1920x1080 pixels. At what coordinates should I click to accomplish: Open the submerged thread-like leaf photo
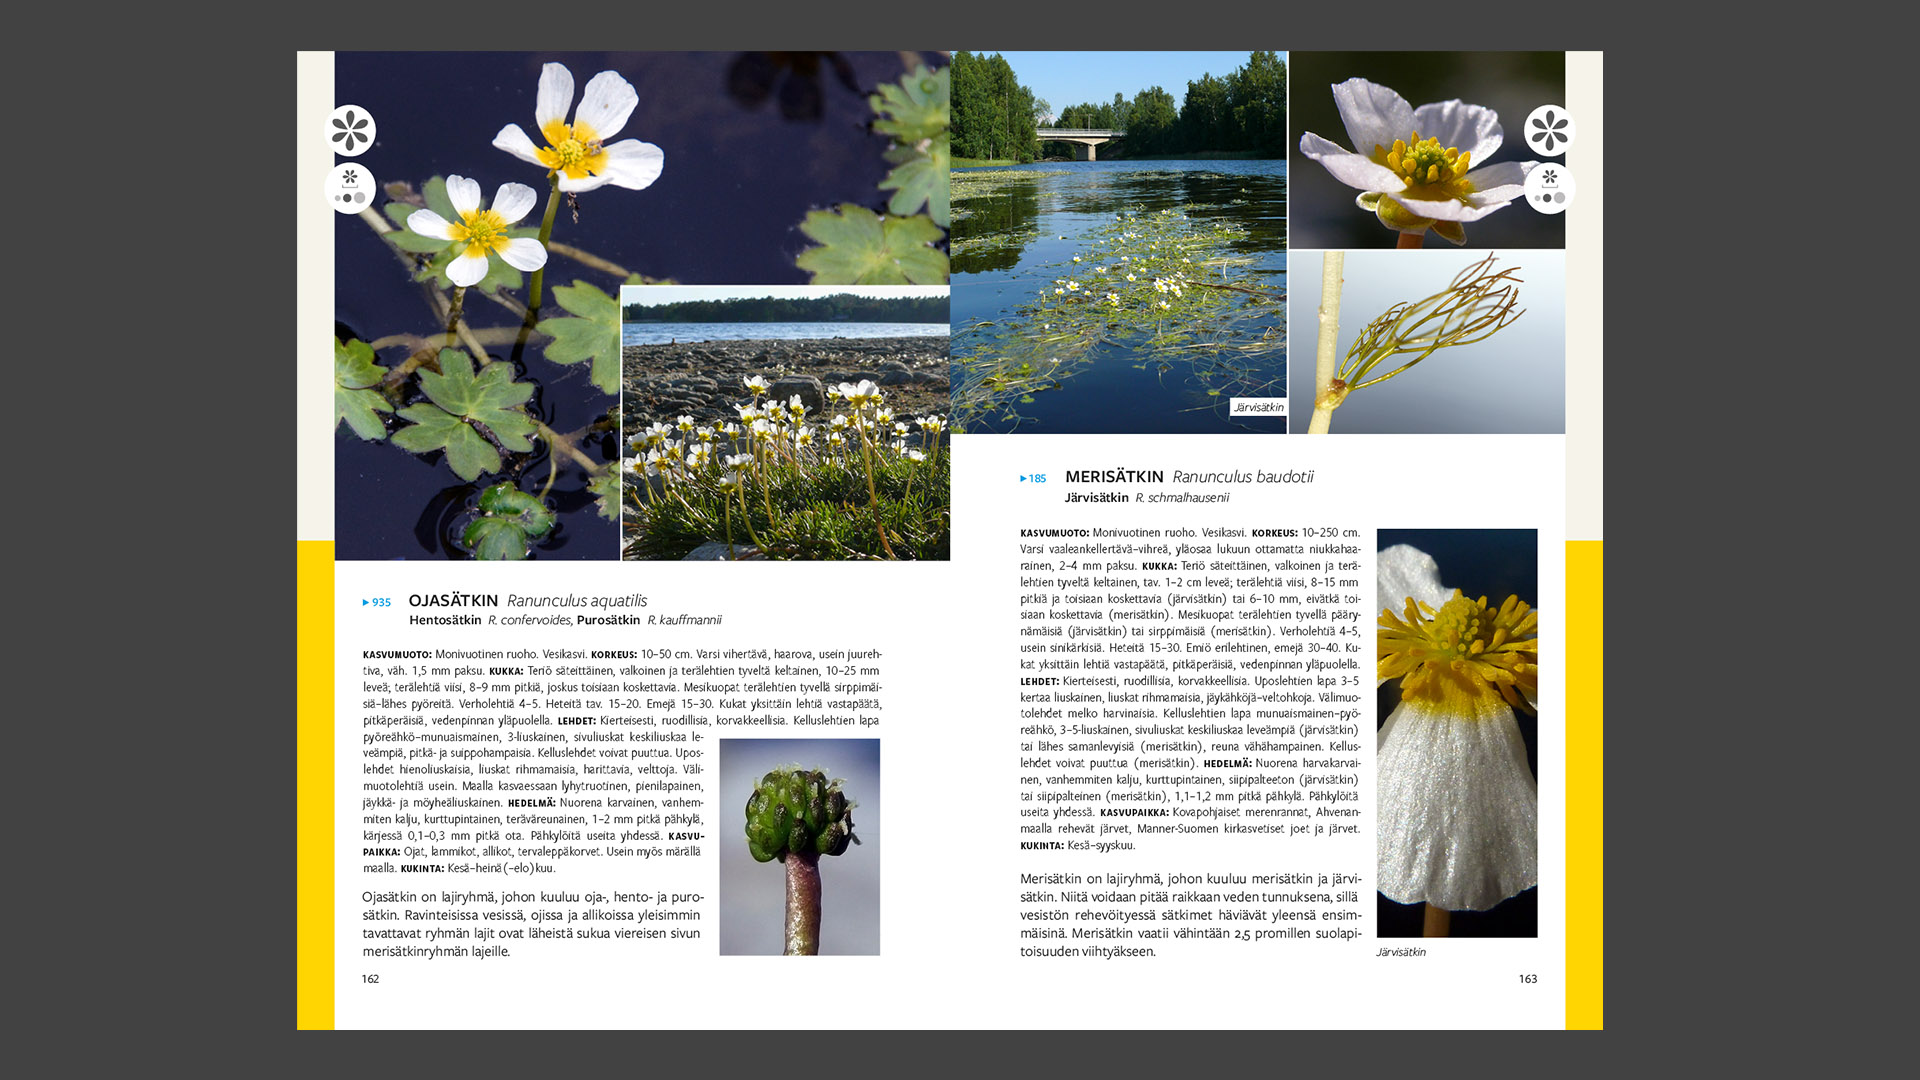click(1426, 342)
